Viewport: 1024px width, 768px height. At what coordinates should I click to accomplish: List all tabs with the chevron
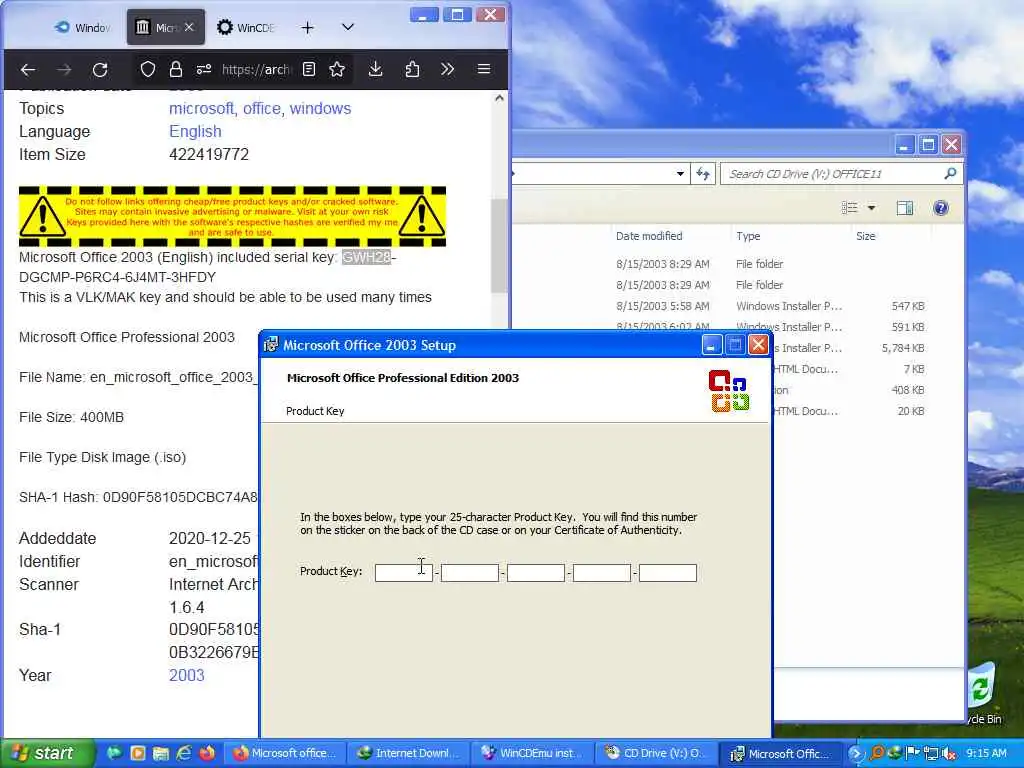pos(348,27)
